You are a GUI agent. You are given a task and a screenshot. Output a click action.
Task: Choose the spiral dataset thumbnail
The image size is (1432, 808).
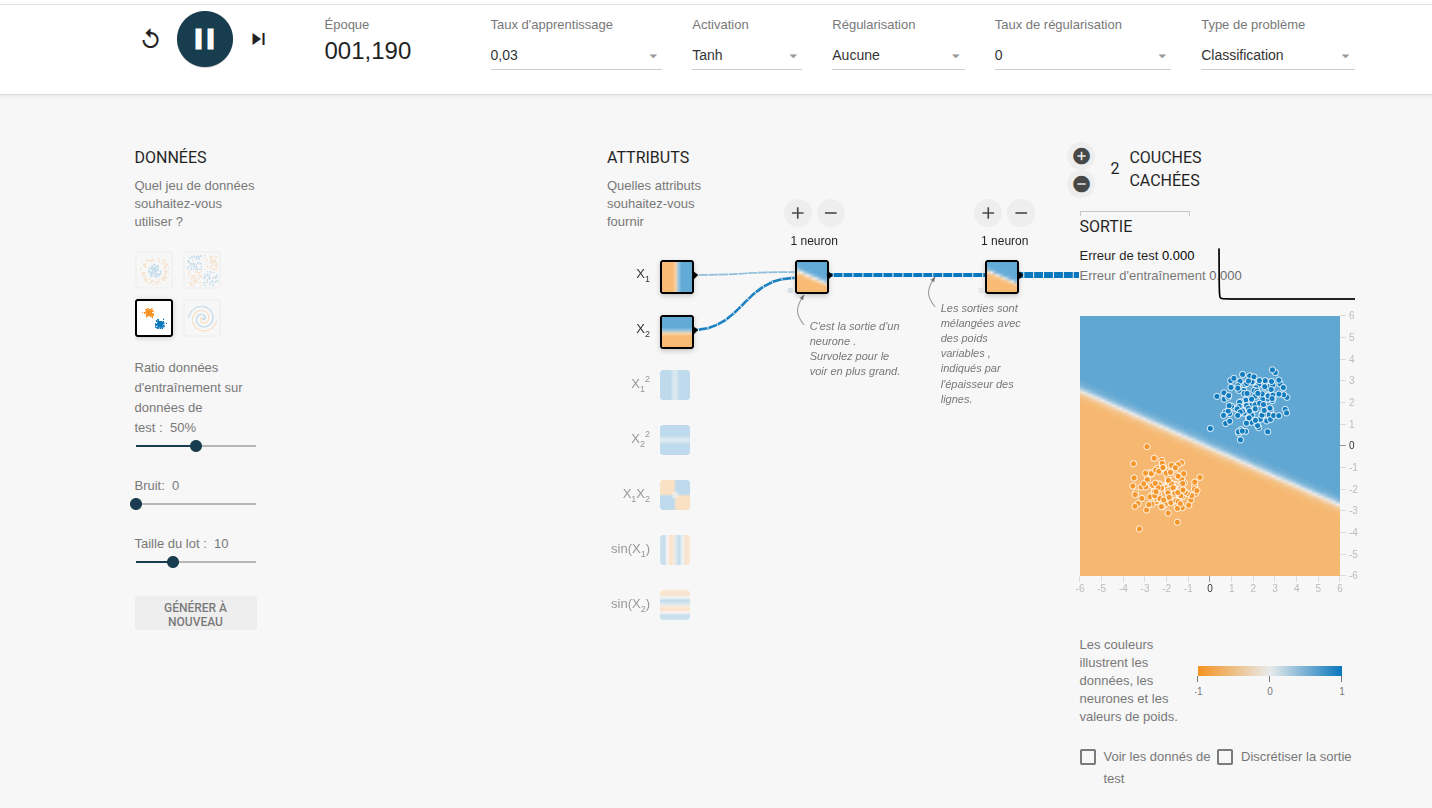coord(202,318)
